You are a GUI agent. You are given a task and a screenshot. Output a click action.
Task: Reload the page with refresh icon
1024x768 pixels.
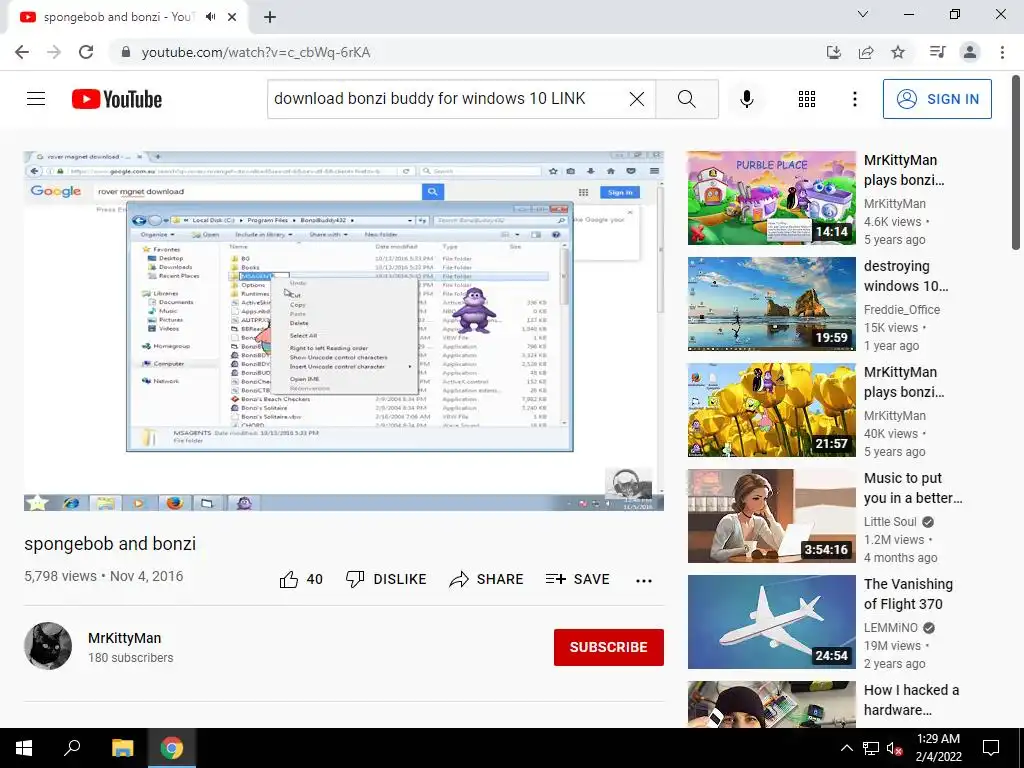(86, 52)
